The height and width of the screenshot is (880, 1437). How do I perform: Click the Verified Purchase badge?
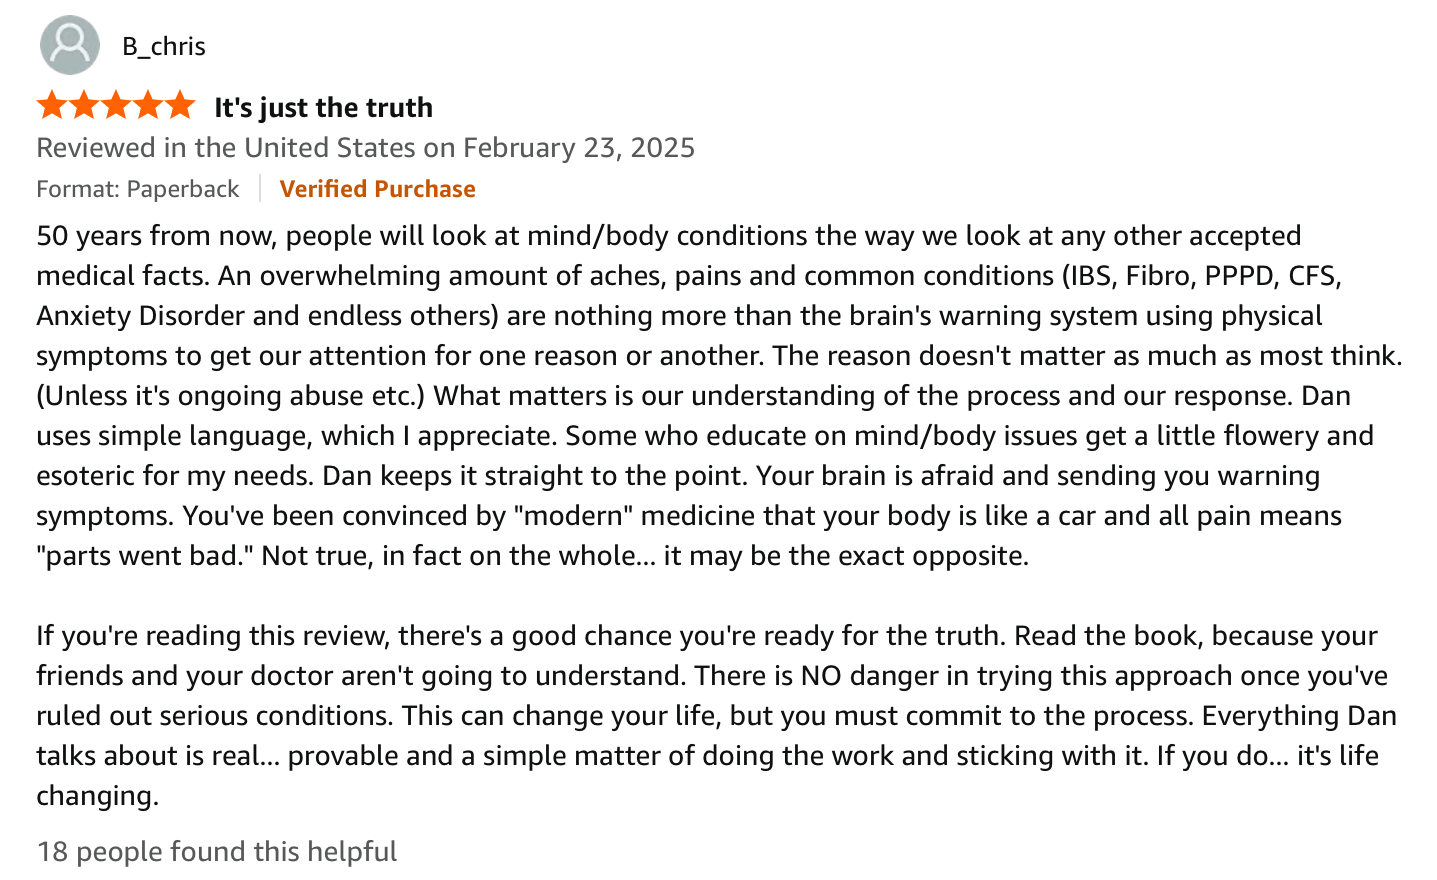pos(377,189)
